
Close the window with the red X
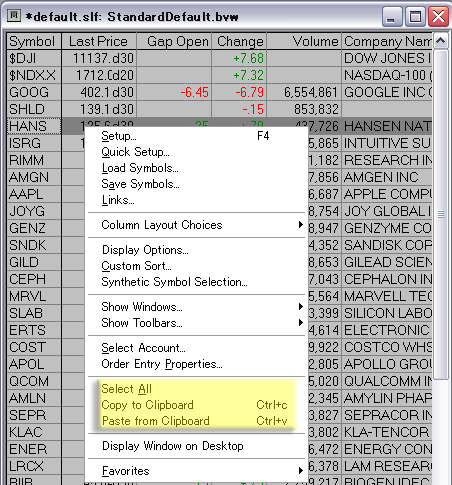[x=438, y=16]
